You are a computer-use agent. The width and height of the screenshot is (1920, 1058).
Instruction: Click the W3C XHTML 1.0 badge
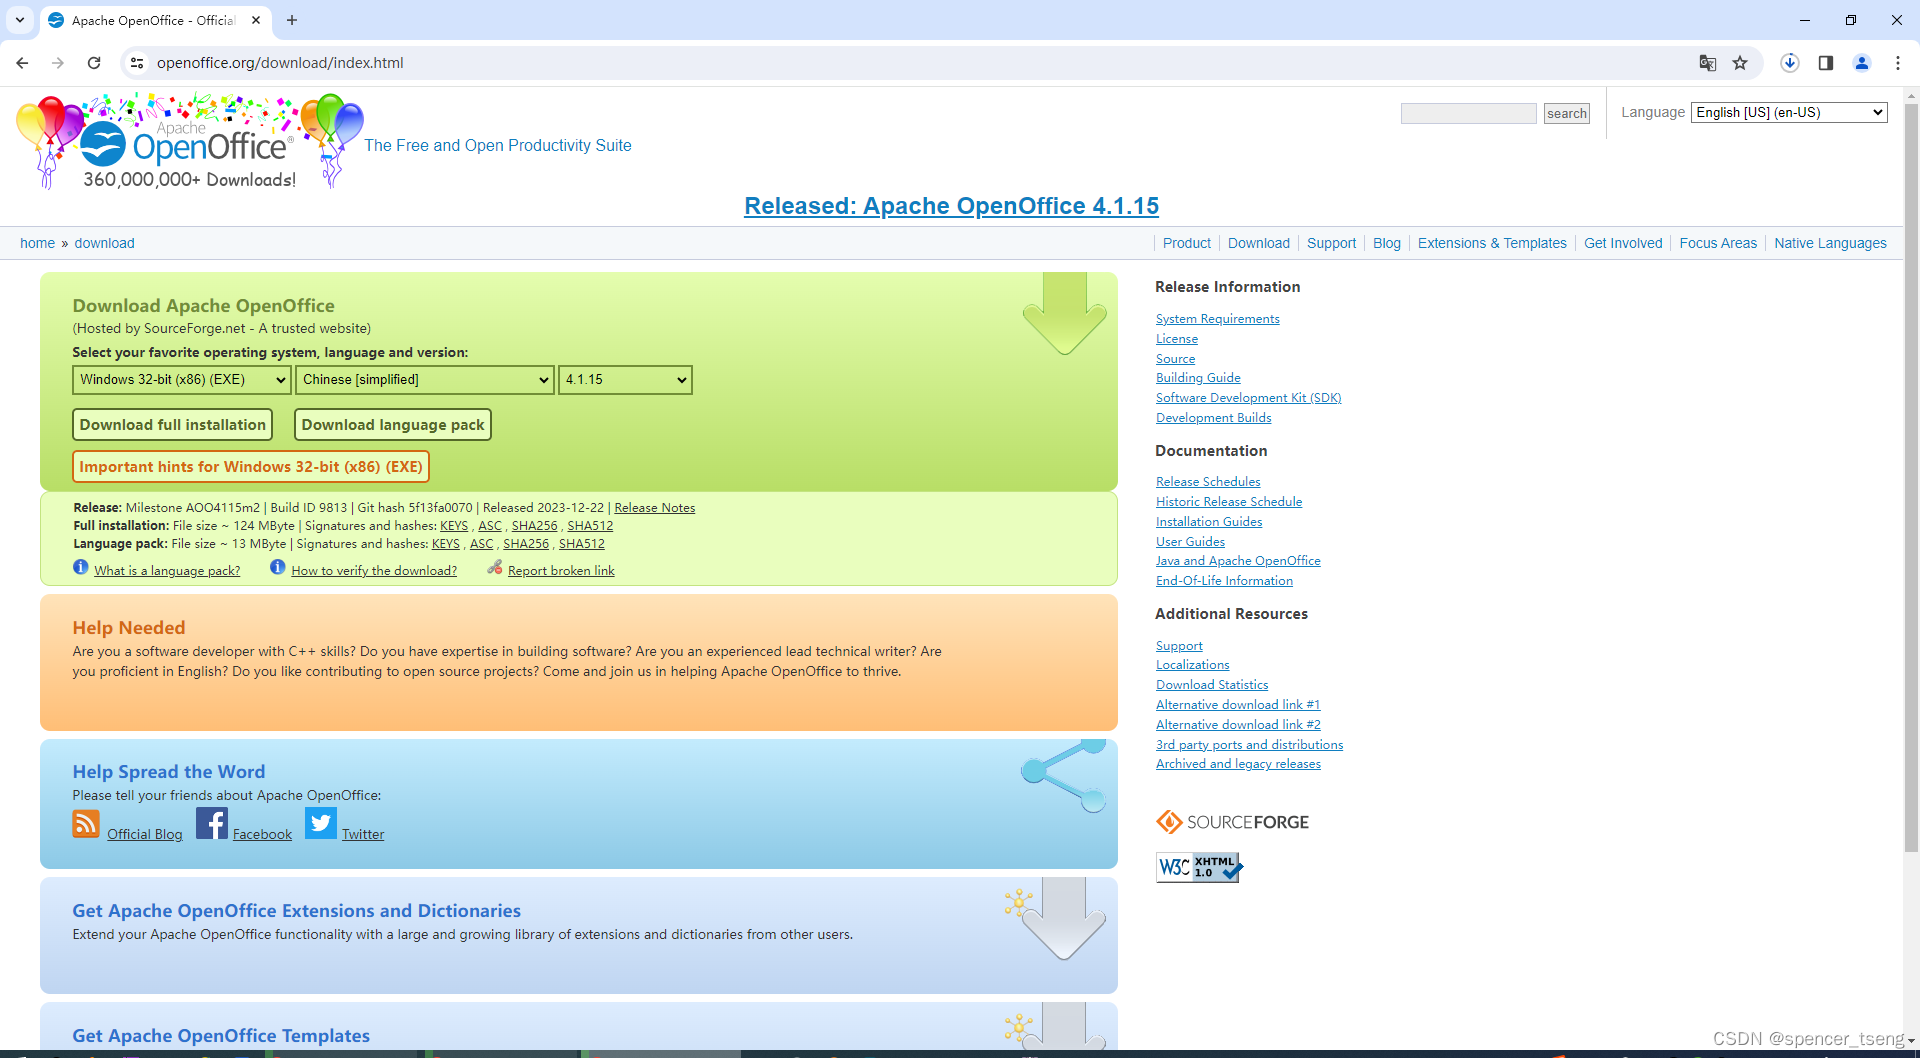(x=1197, y=866)
